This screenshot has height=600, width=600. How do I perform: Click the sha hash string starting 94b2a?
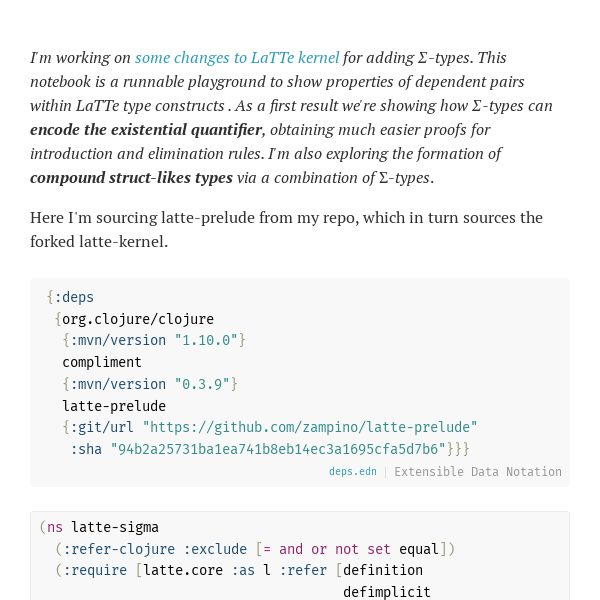pyautogui.click(x=278, y=449)
